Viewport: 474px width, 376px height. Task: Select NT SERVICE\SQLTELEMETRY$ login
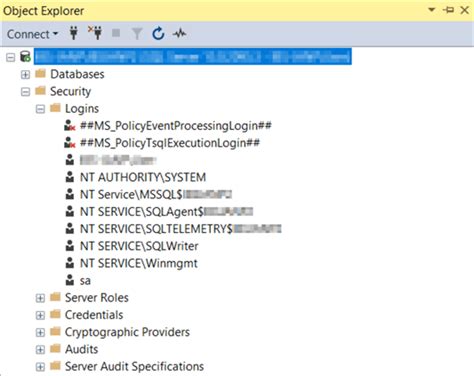tap(181, 229)
